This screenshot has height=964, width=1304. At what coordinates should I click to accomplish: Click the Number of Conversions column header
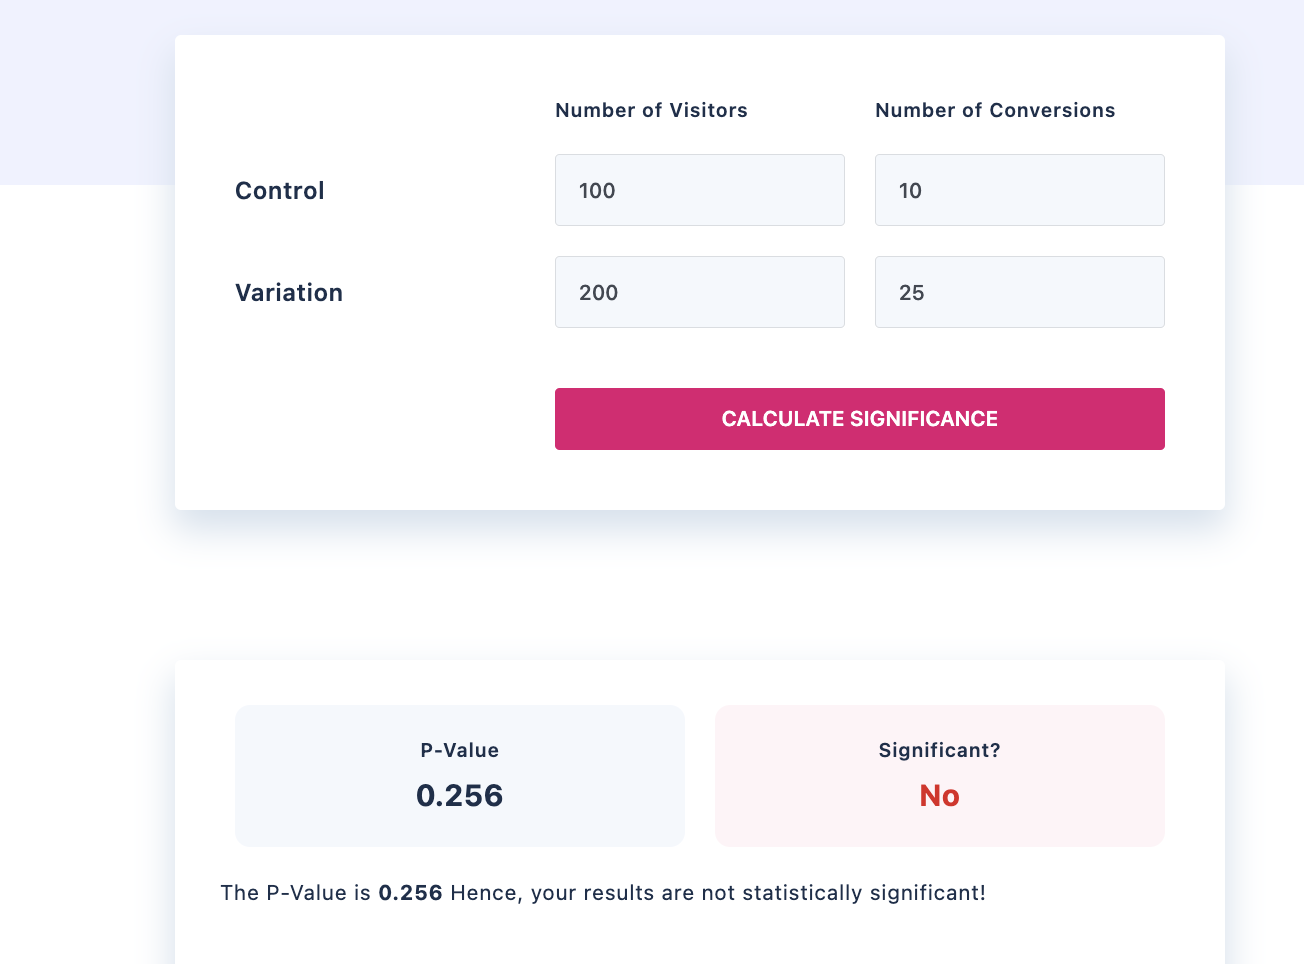click(995, 110)
